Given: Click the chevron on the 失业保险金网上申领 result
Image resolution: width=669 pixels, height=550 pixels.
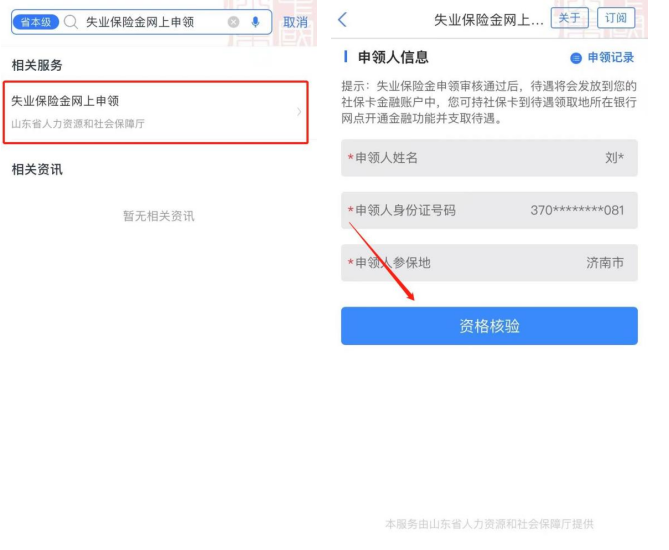Looking at the screenshot, I should pyautogui.click(x=299, y=112).
